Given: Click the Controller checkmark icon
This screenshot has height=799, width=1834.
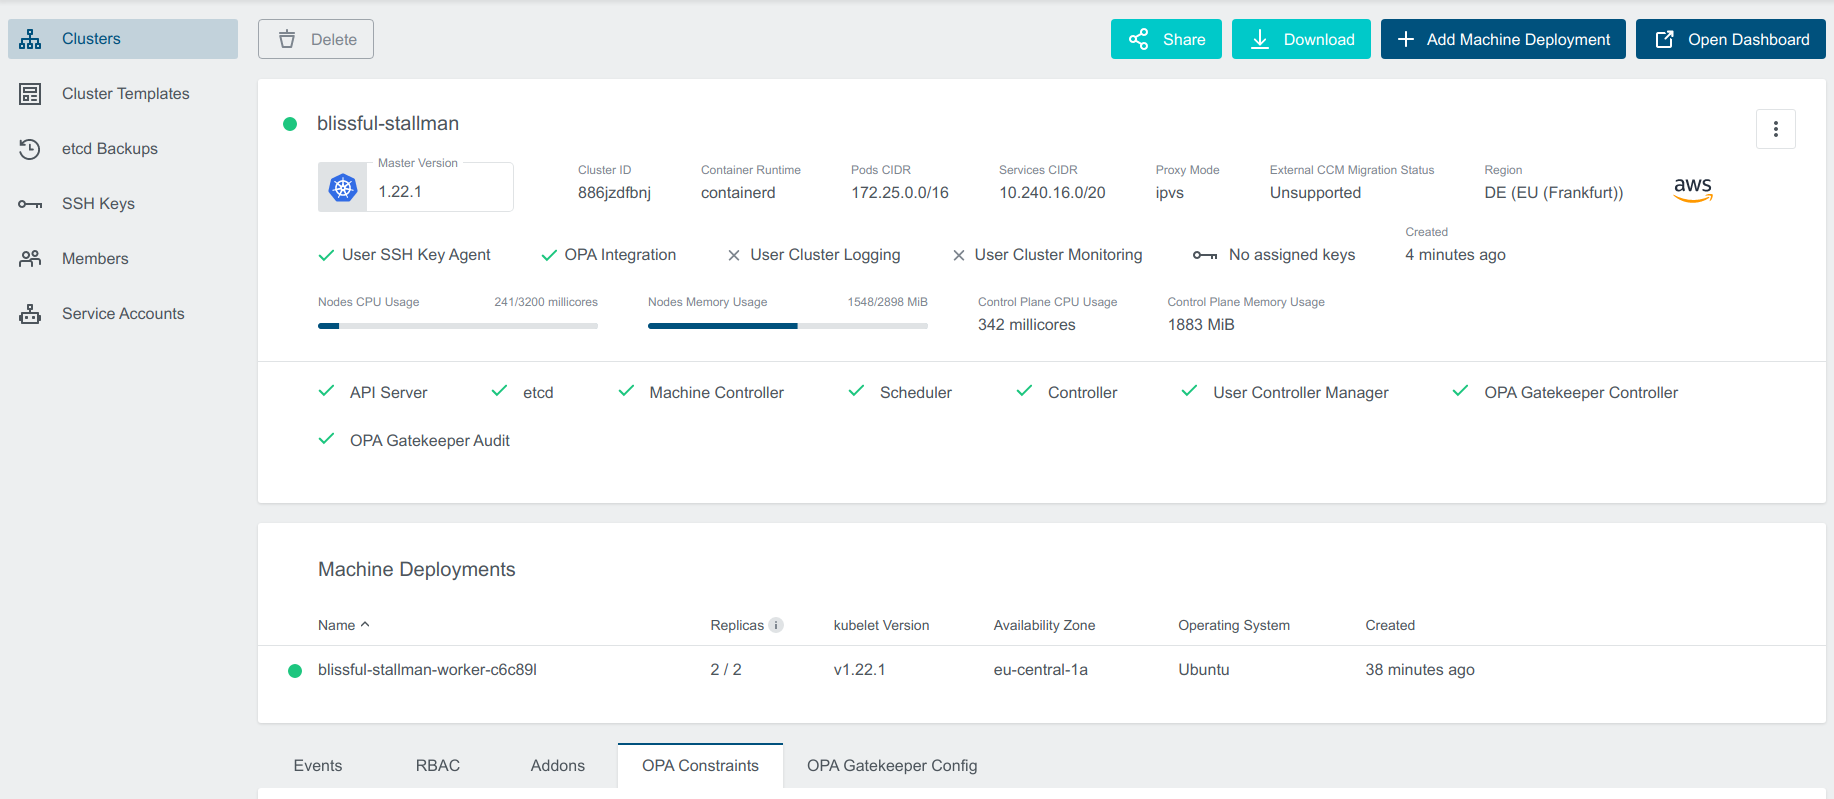Looking at the screenshot, I should 1024,391.
